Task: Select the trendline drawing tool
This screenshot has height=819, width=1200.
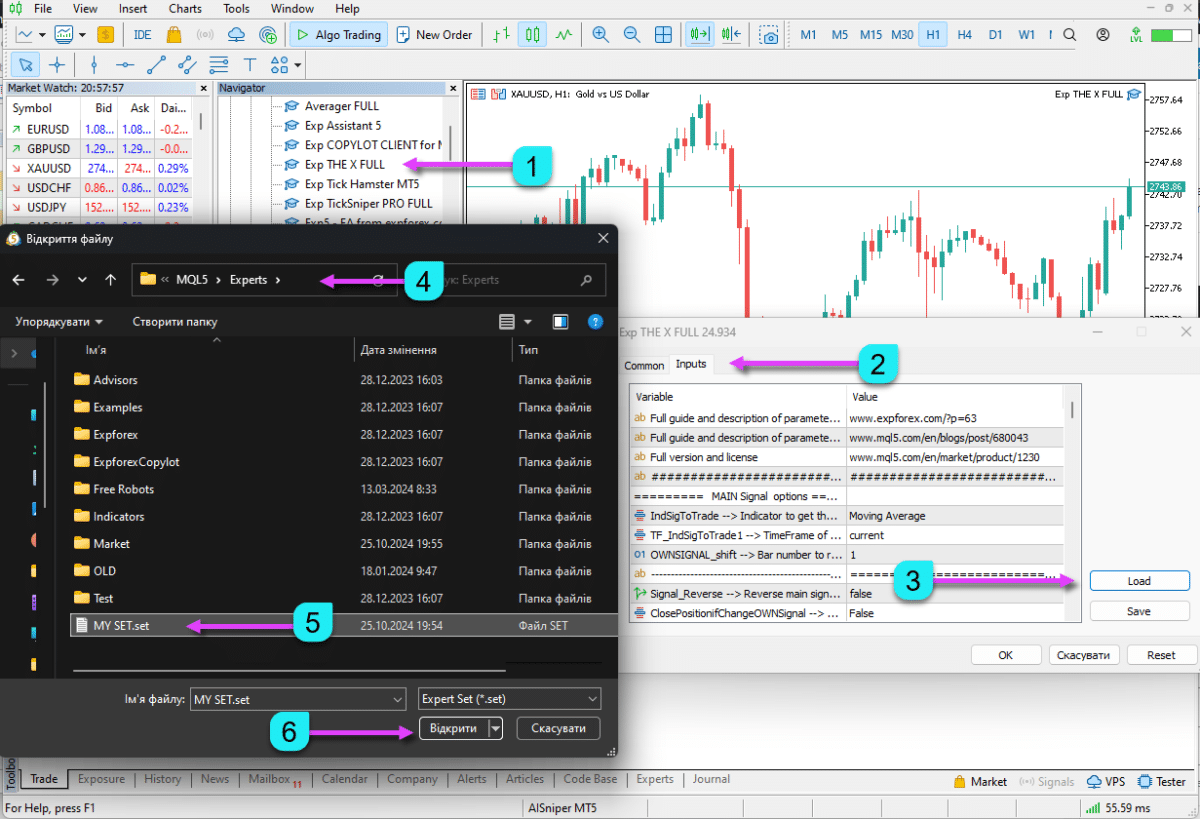Action: point(156,65)
